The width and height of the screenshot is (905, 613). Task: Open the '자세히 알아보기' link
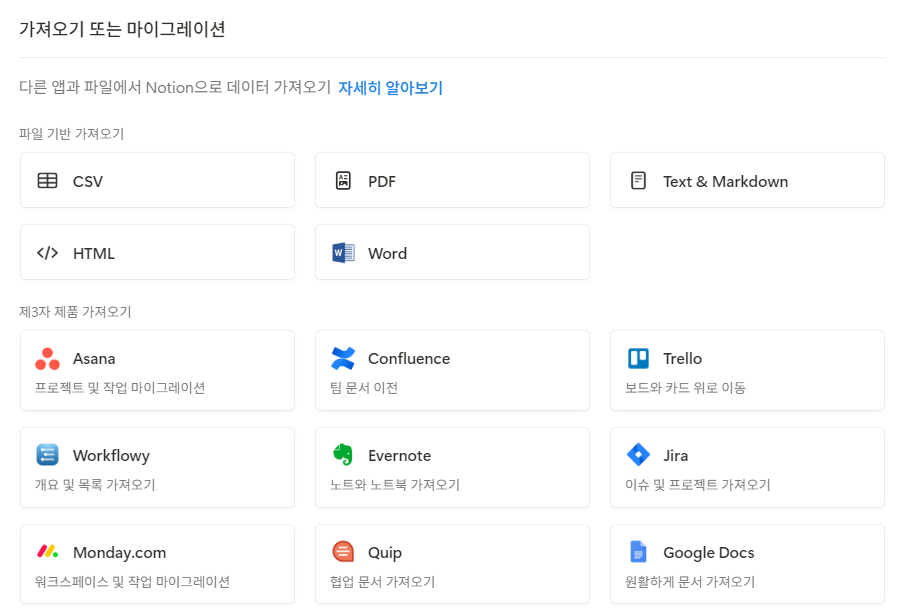(388, 88)
